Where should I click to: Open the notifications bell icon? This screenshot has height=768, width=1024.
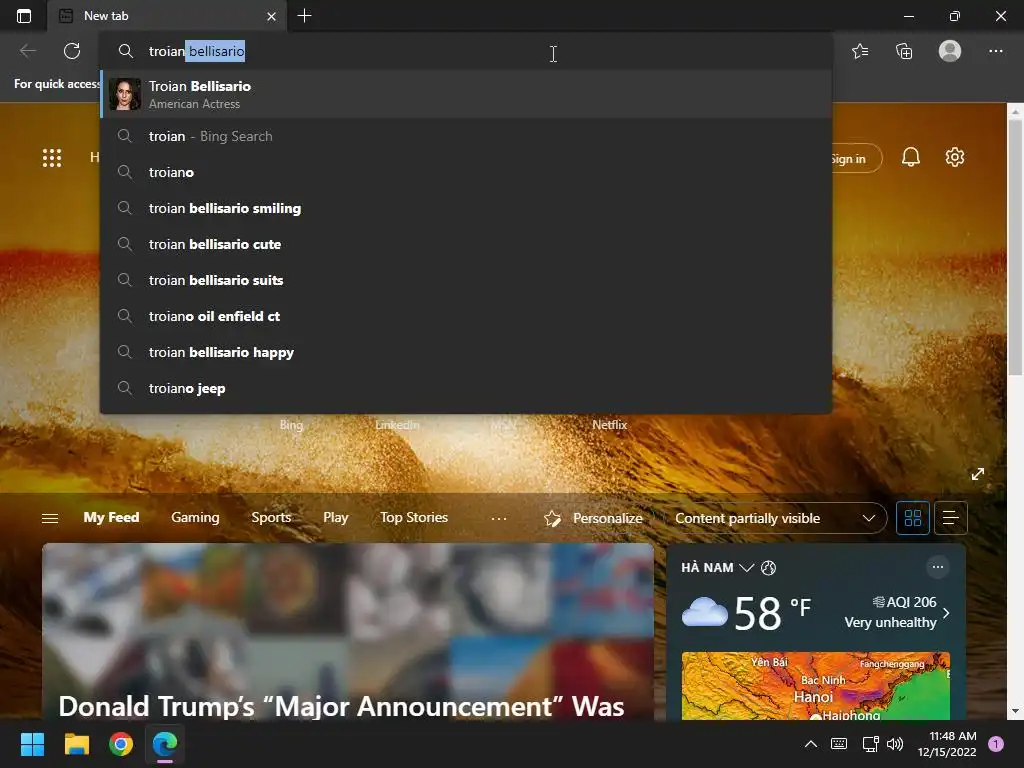click(x=910, y=157)
